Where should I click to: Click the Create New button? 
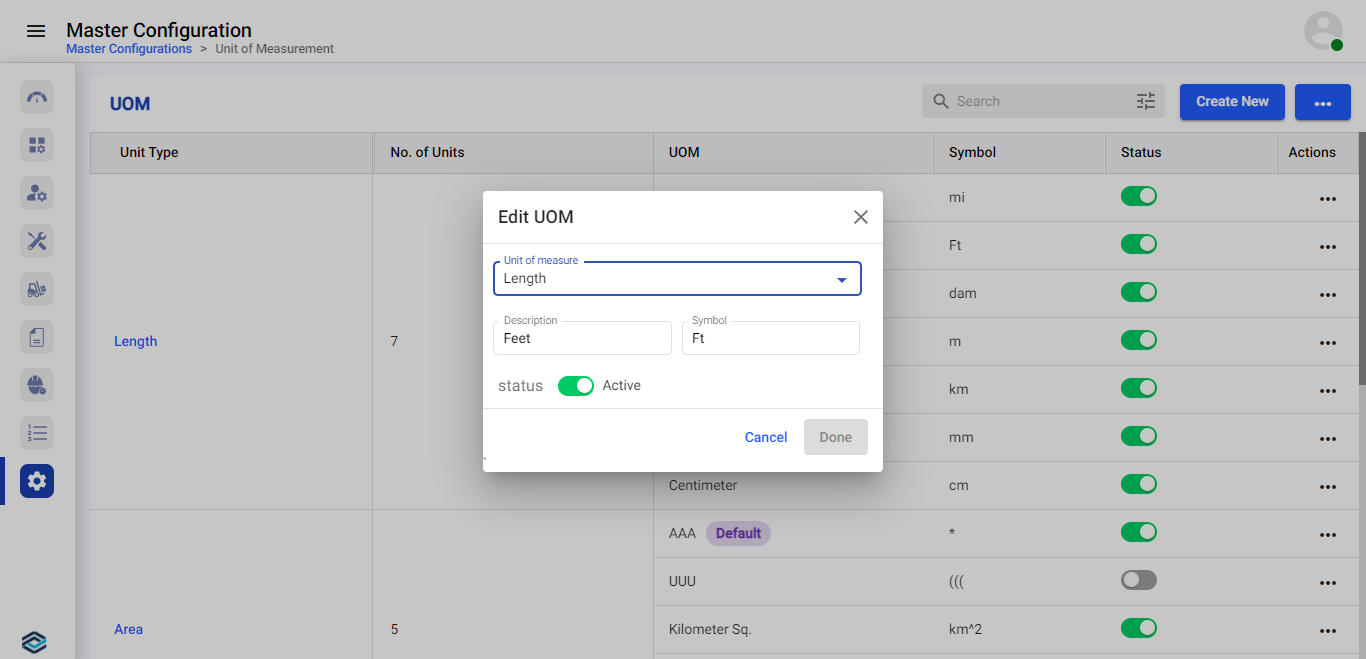1231,102
